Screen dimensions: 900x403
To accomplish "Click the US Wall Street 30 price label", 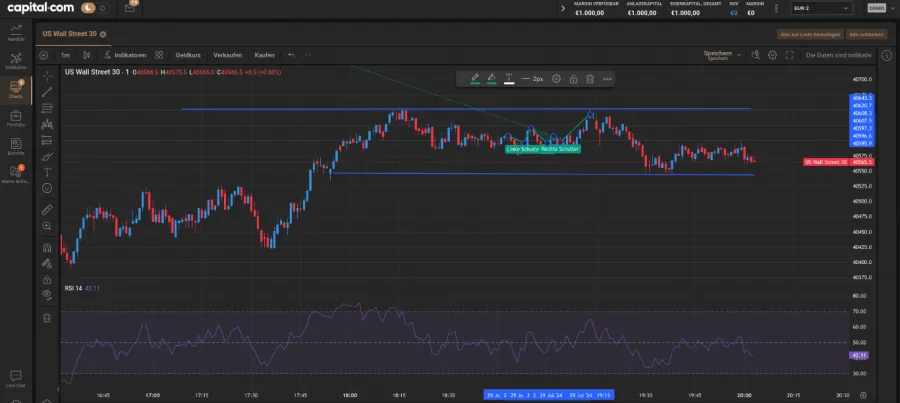I will click(x=825, y=162).
